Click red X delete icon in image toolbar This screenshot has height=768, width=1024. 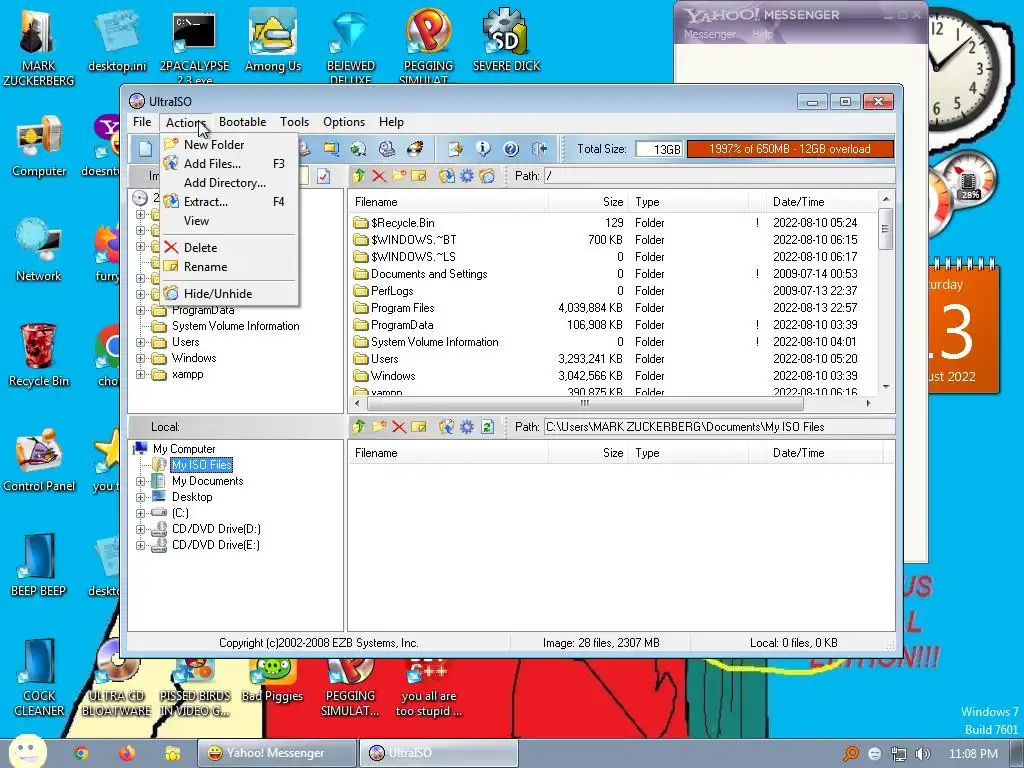tap(379, 176)
